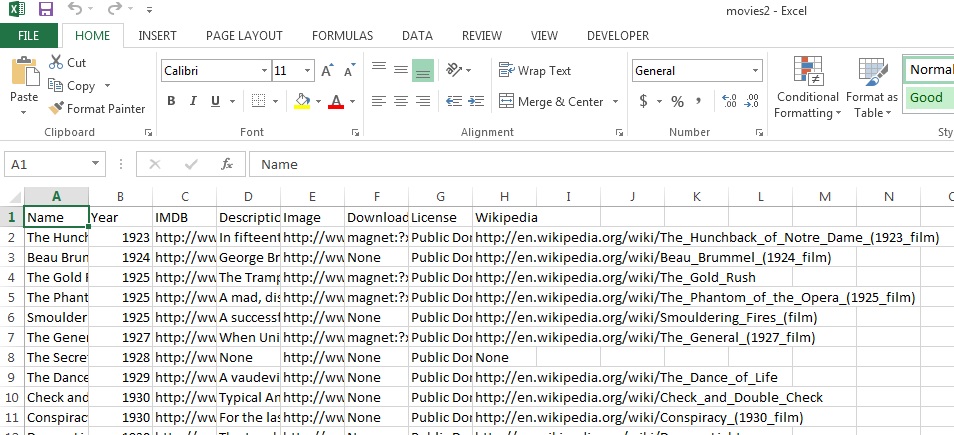The image size is (954, 435).
Task: Center text horizontally
Action: (x=400, y=101)
